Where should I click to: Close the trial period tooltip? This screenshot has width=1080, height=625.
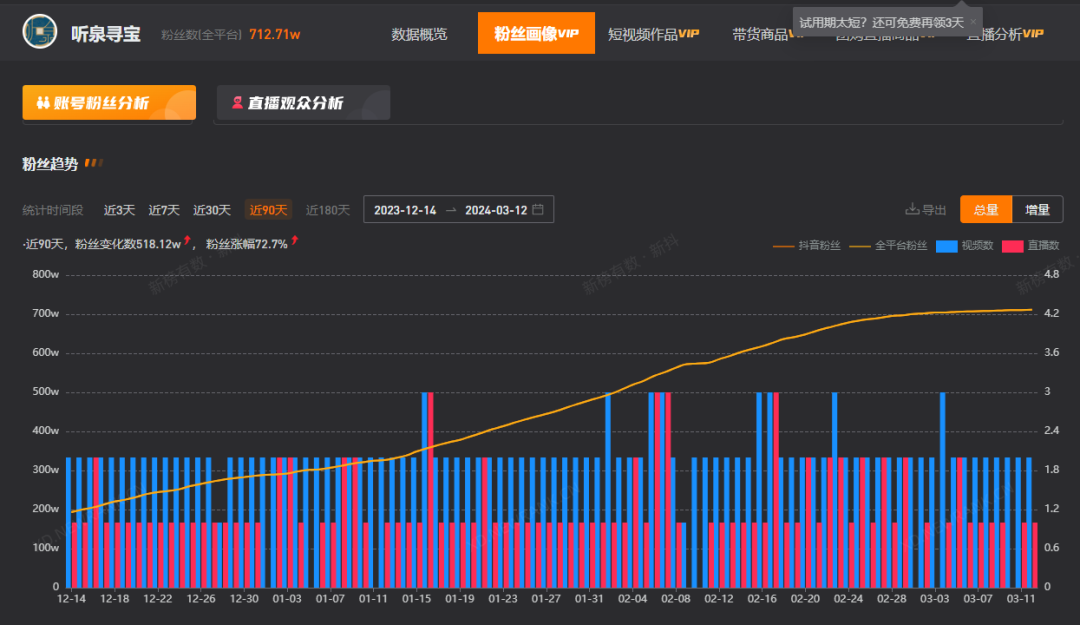(x=971, y=21)
